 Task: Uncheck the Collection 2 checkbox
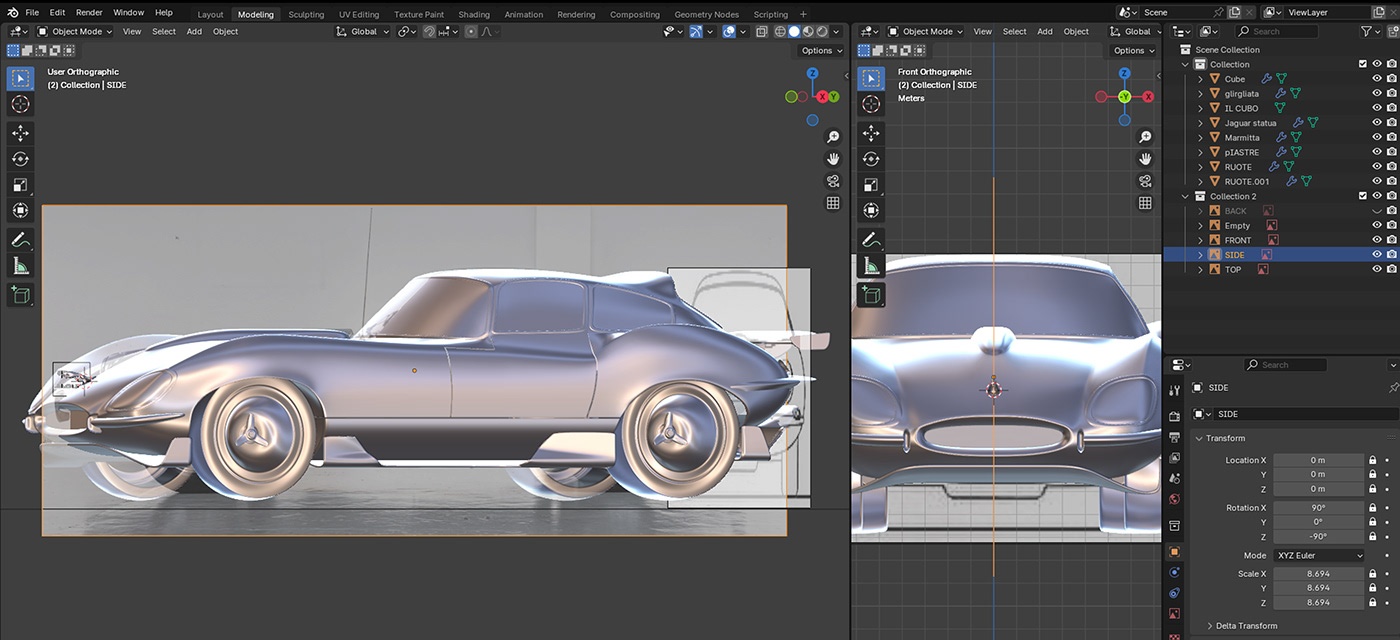(1362, 195)
